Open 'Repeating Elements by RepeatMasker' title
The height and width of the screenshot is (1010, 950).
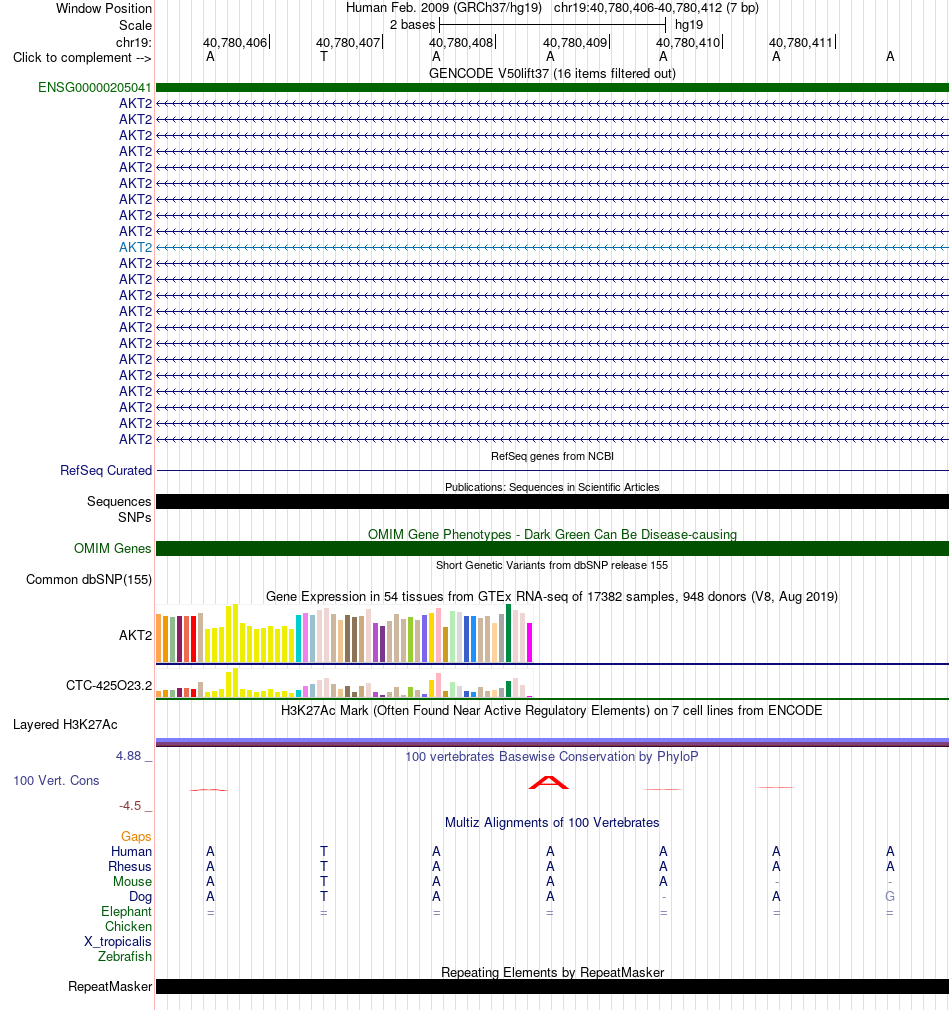tap(552, 972)
